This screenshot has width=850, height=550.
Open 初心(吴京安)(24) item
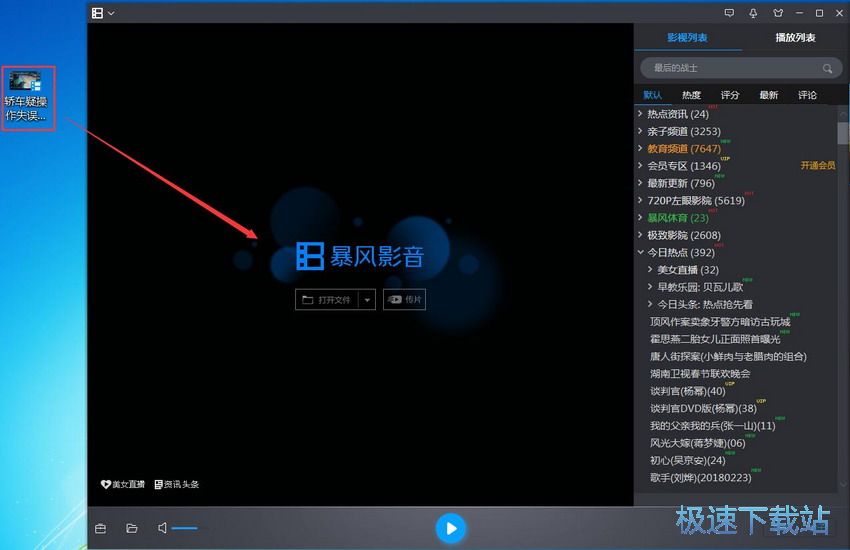(687, 461)
